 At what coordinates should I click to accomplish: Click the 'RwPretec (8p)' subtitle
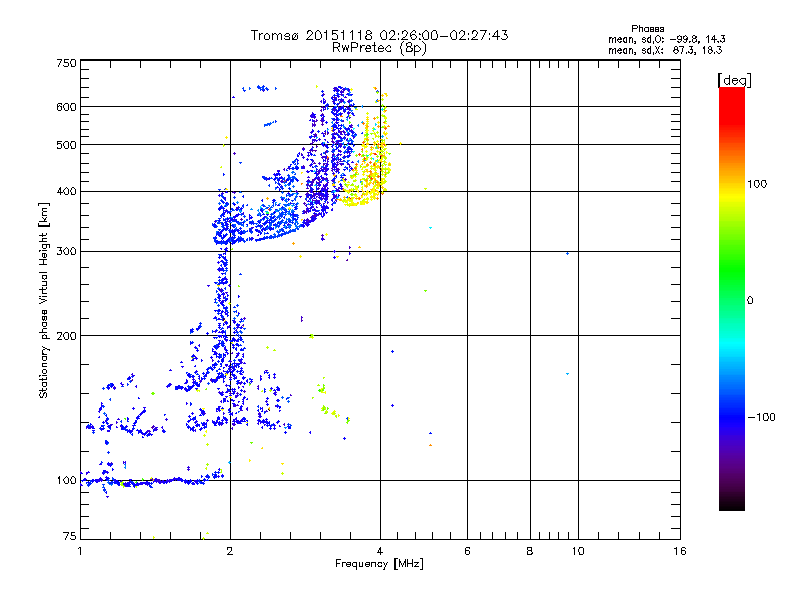[379, 48]
